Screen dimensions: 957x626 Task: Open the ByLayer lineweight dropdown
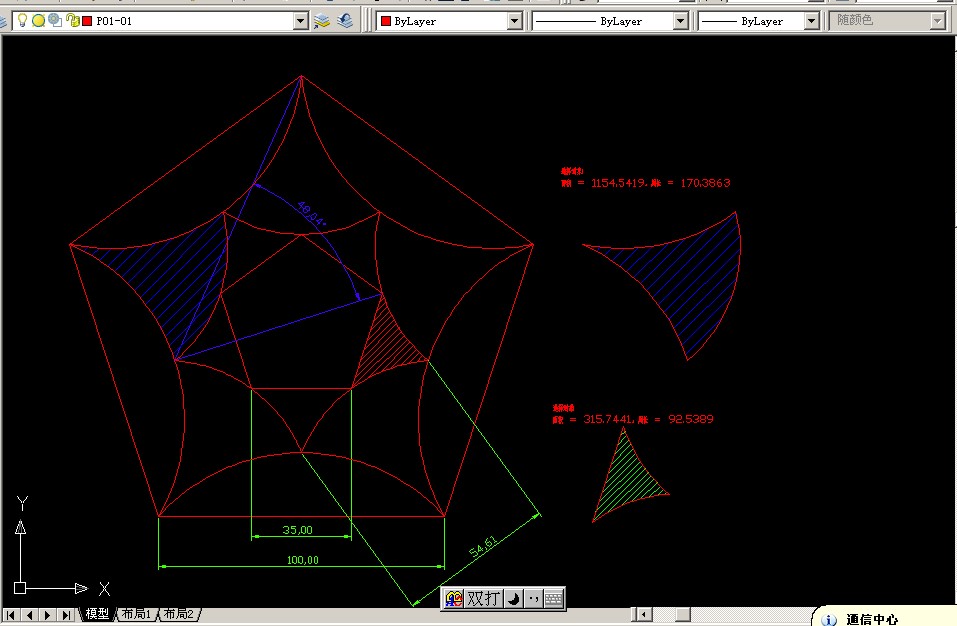pyautogui.click(x=811, y=21)
